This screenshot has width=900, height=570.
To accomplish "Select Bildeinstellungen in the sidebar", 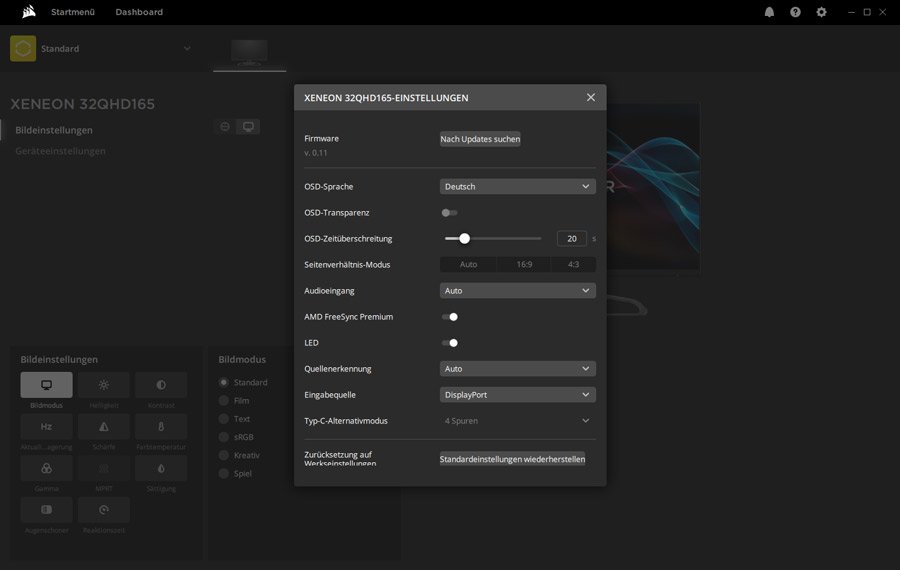I will pyautogui.click(x=54, y=130).
